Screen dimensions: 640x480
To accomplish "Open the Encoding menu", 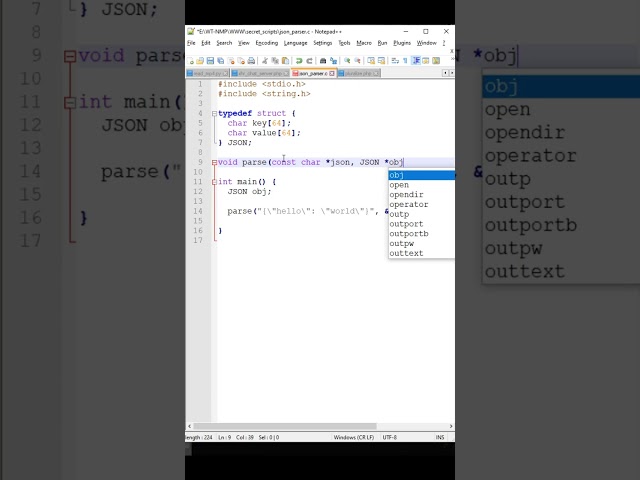I will tap(267, 43).
